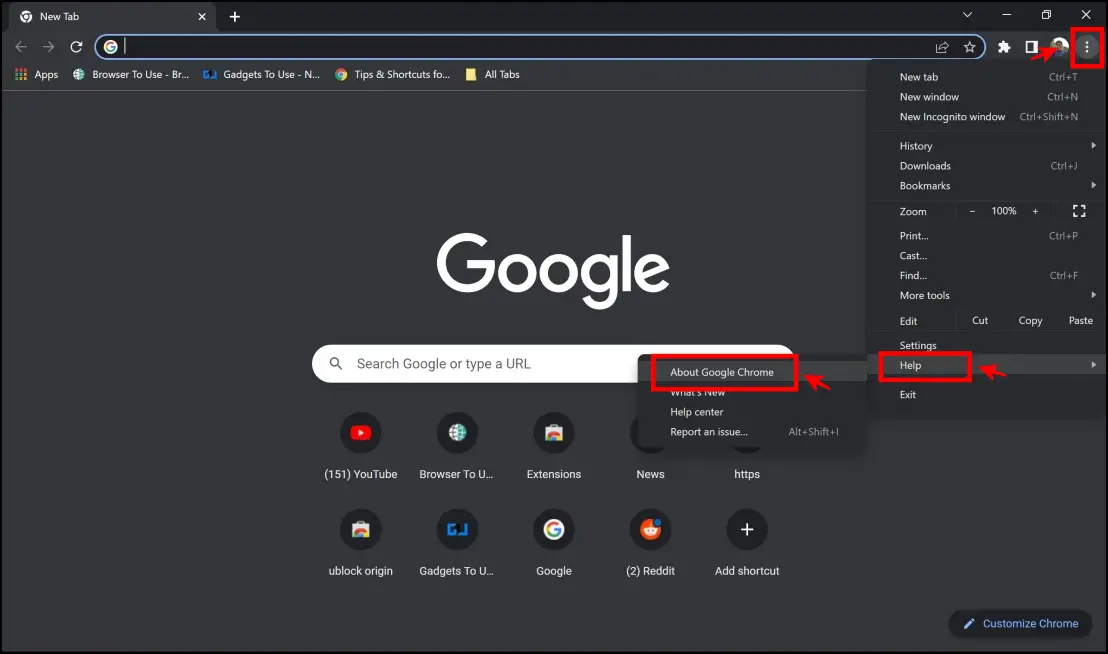
Task: Go back with the back arrow
Action: click(20, 47)
